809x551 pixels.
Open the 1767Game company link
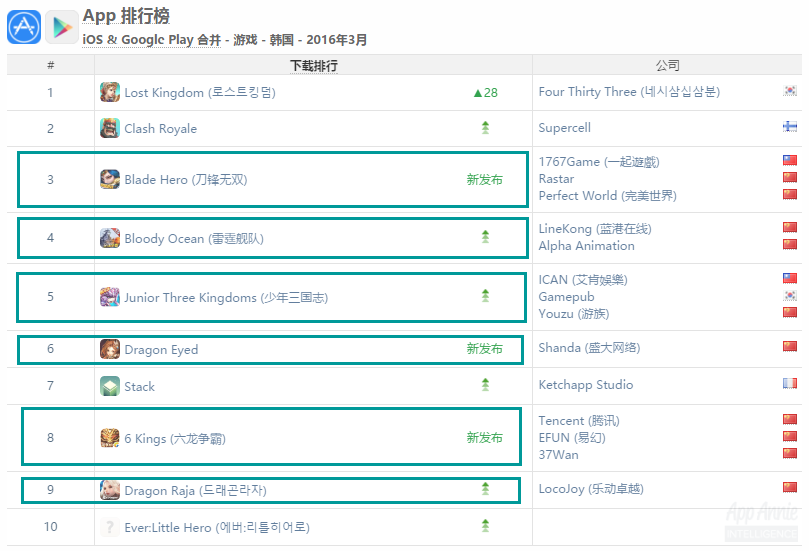point(599,161)
